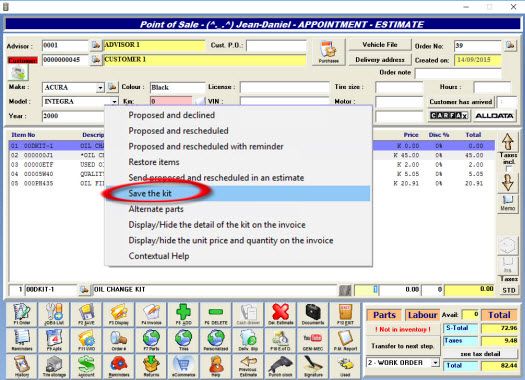Click the Tires globe icon
525x380 pixels.
pos(183,340)
